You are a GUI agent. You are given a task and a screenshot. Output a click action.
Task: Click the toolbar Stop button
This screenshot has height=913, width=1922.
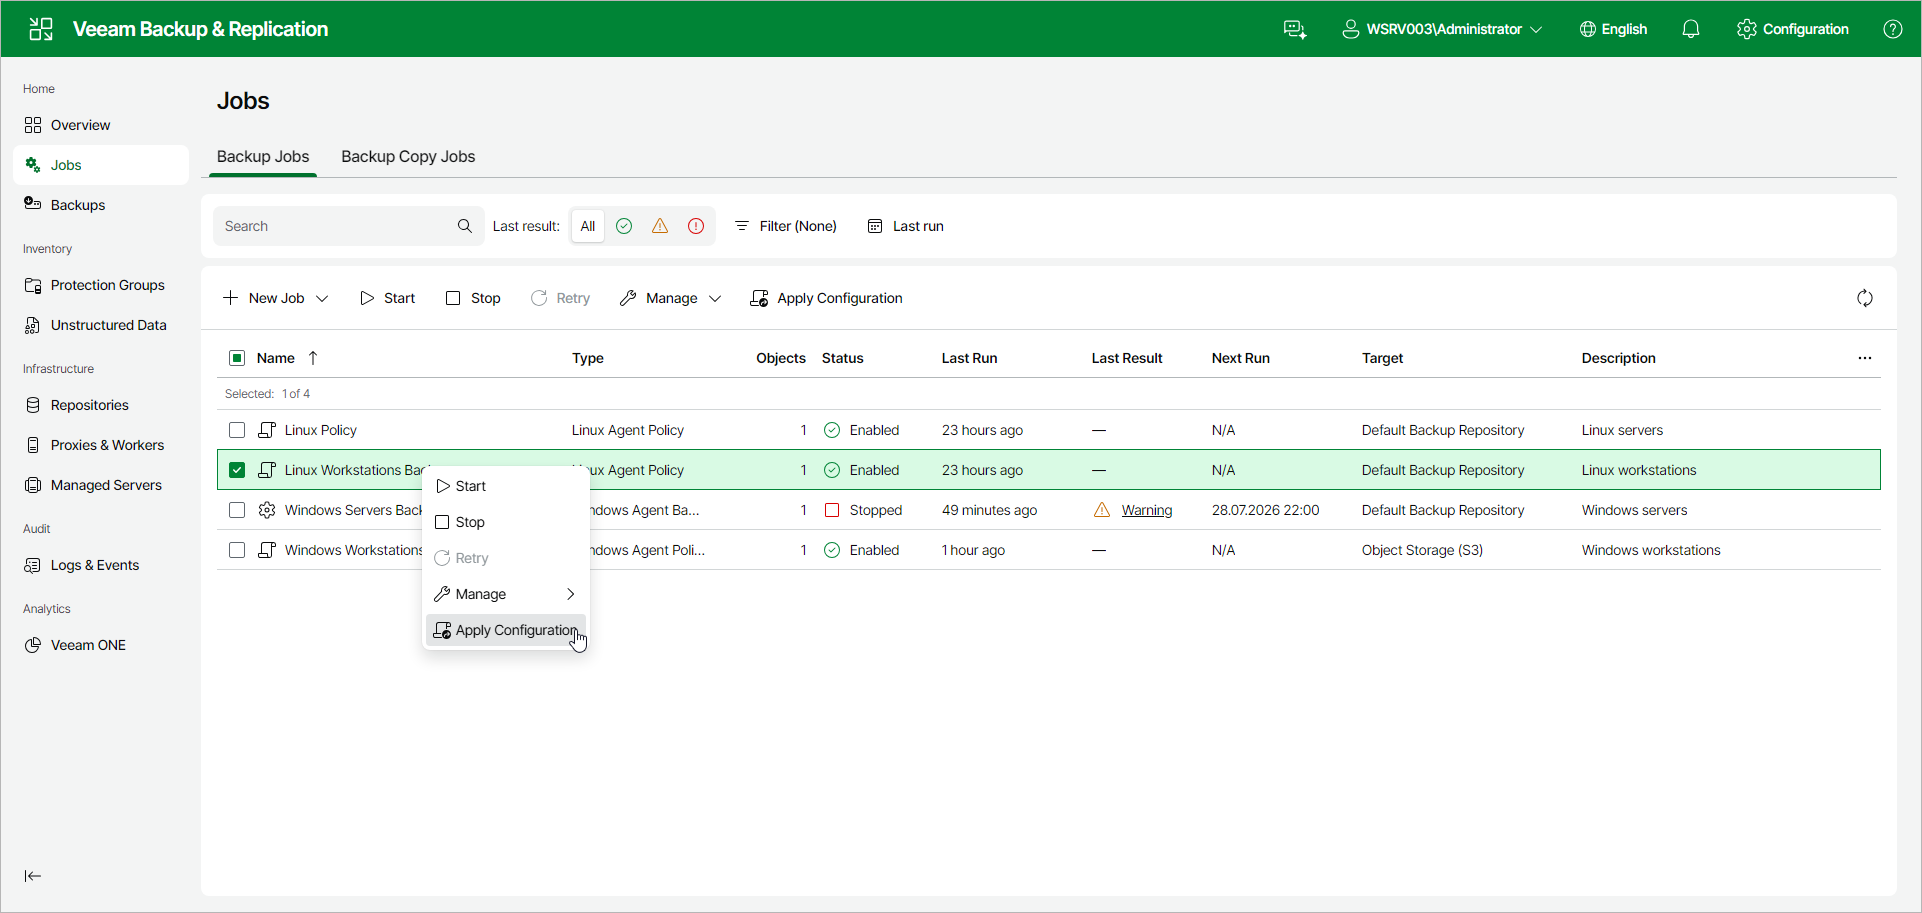pyautogui.click(x=473, y=298)
